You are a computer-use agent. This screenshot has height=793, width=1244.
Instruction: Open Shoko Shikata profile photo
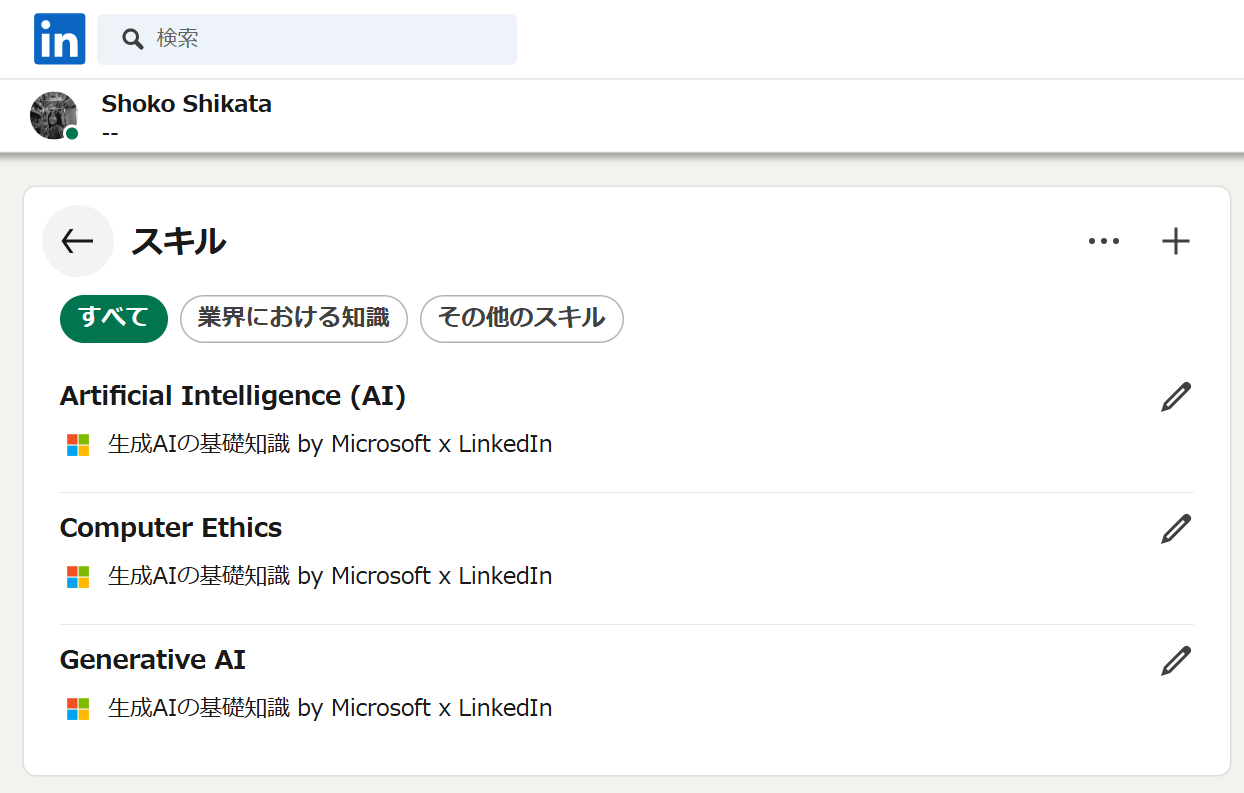click(54, 116)
